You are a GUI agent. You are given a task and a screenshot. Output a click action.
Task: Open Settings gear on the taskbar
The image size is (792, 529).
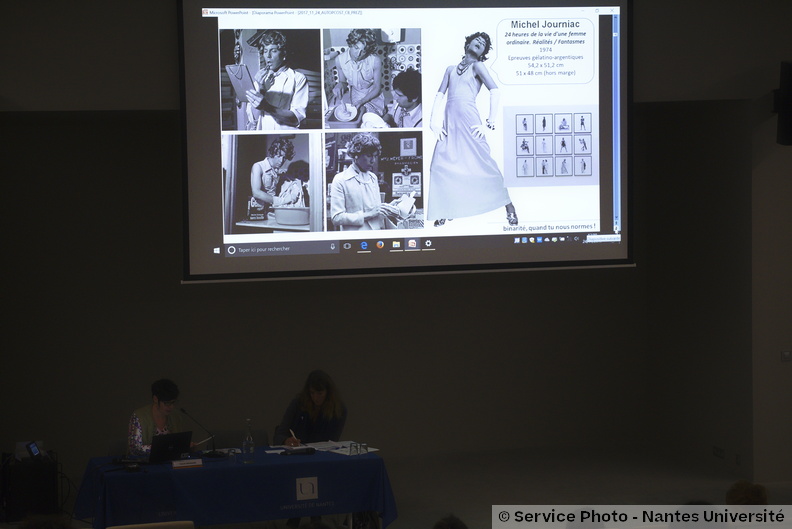(428, 244)
